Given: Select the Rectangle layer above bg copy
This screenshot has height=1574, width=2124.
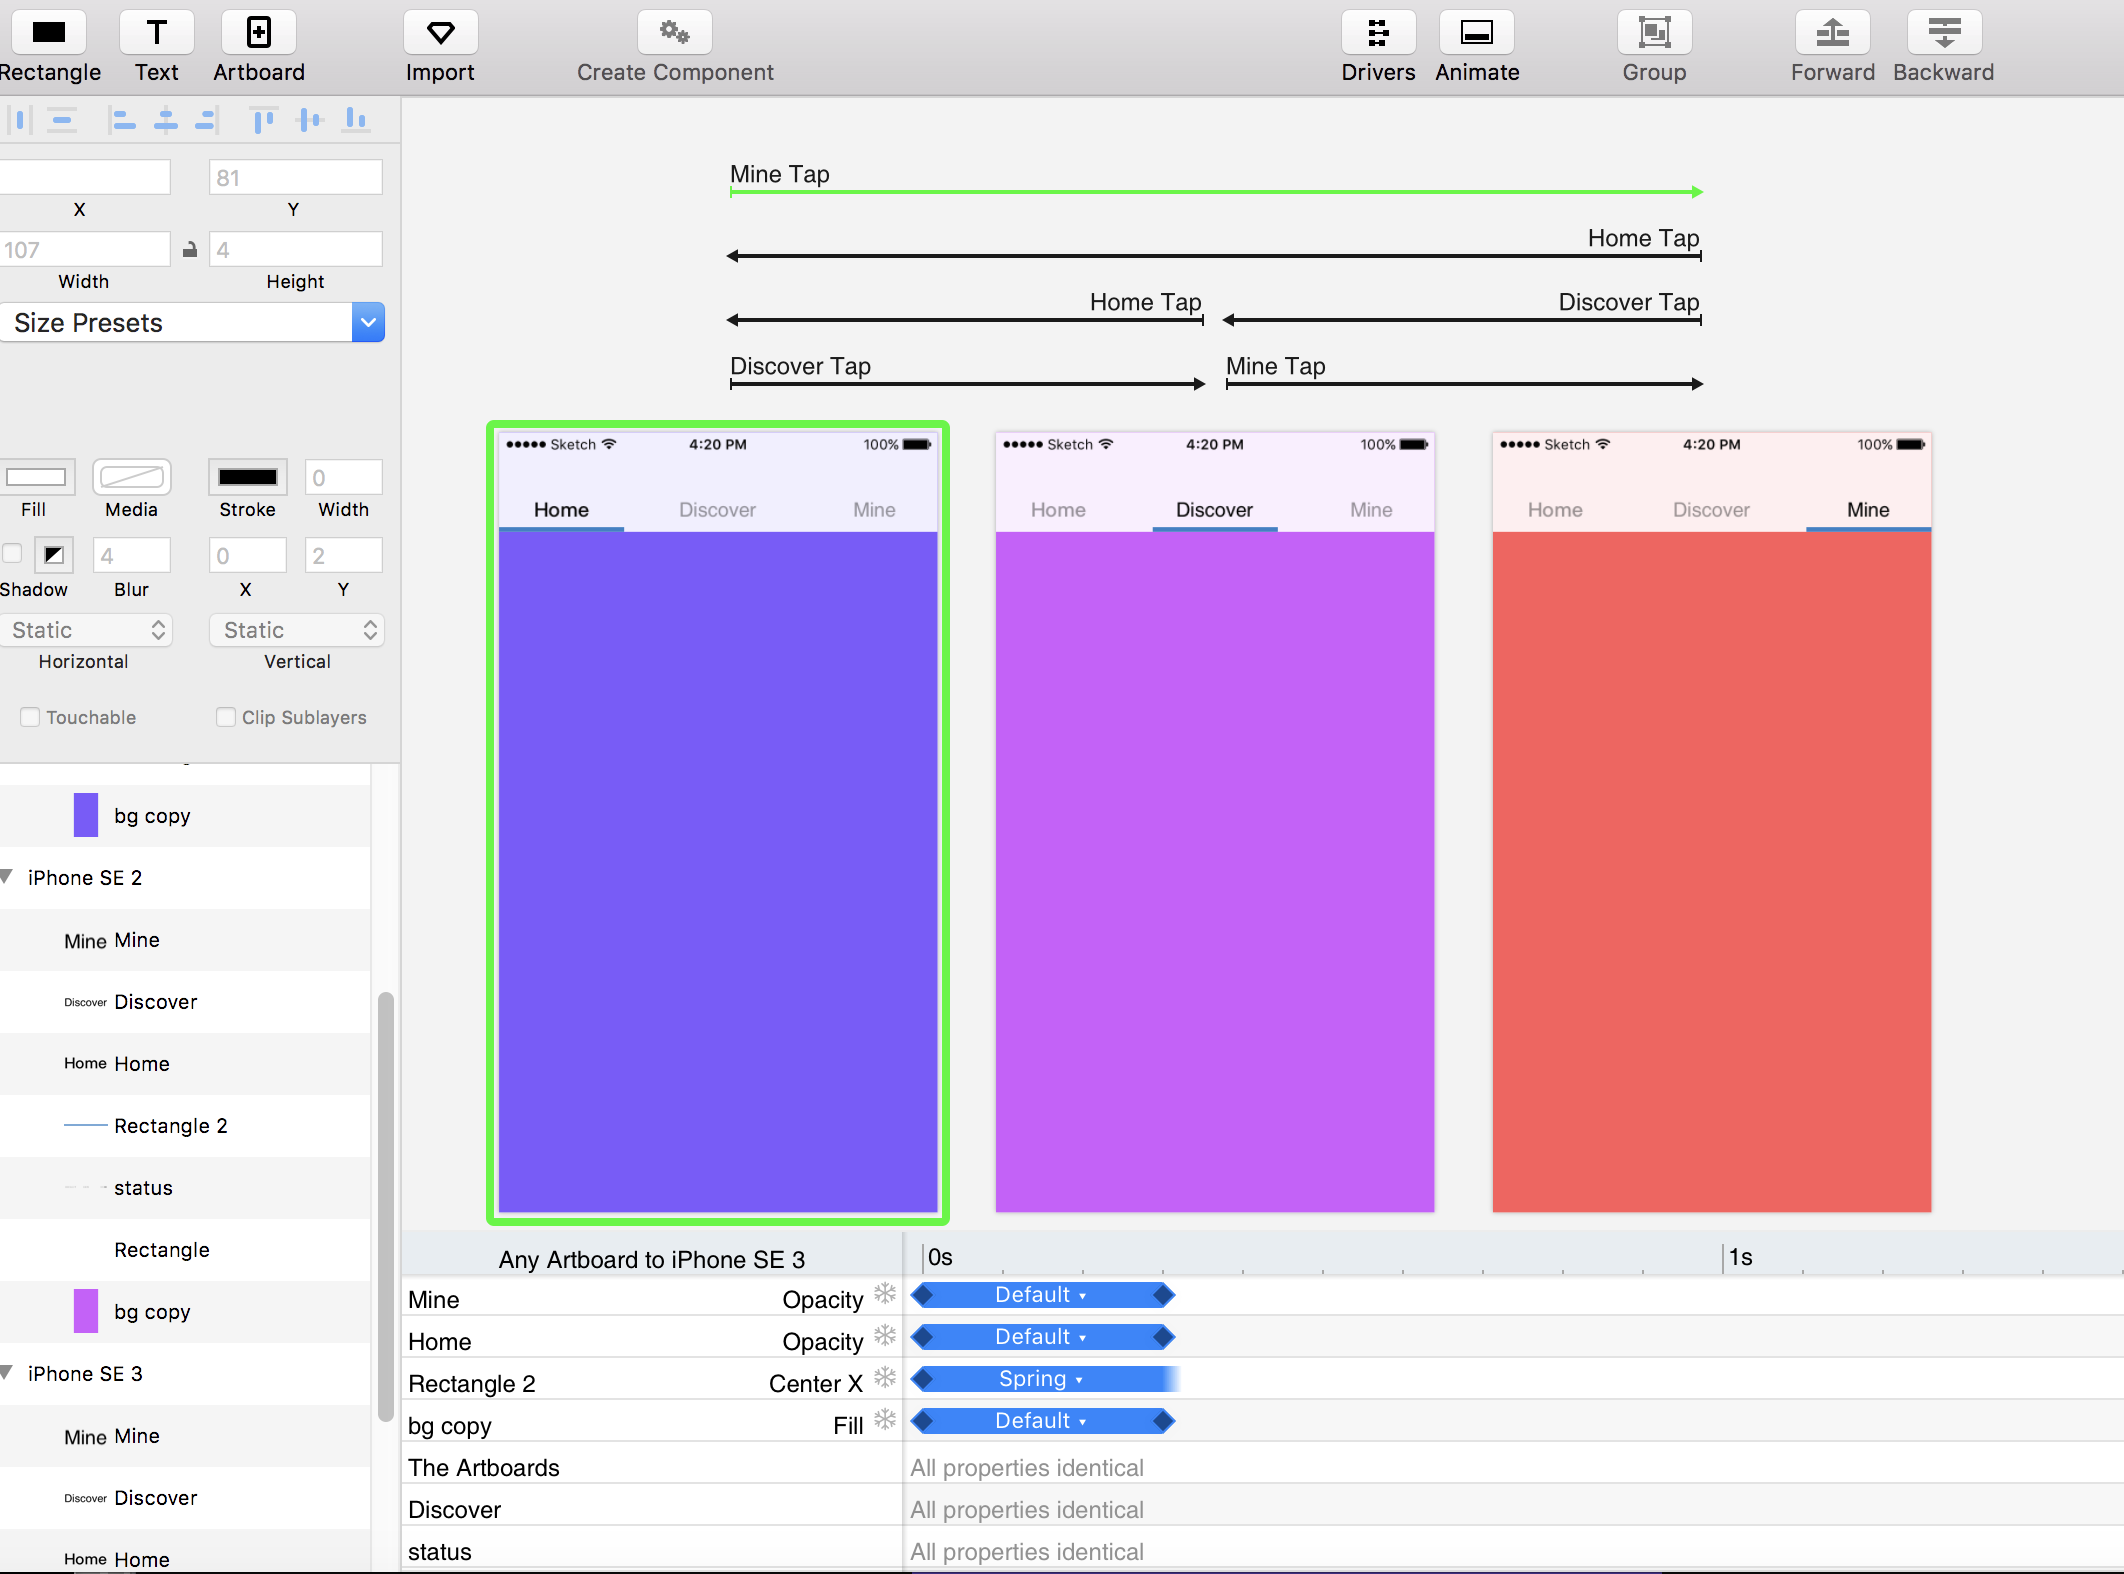Looking at the screenshot, I should point(185,1250).
